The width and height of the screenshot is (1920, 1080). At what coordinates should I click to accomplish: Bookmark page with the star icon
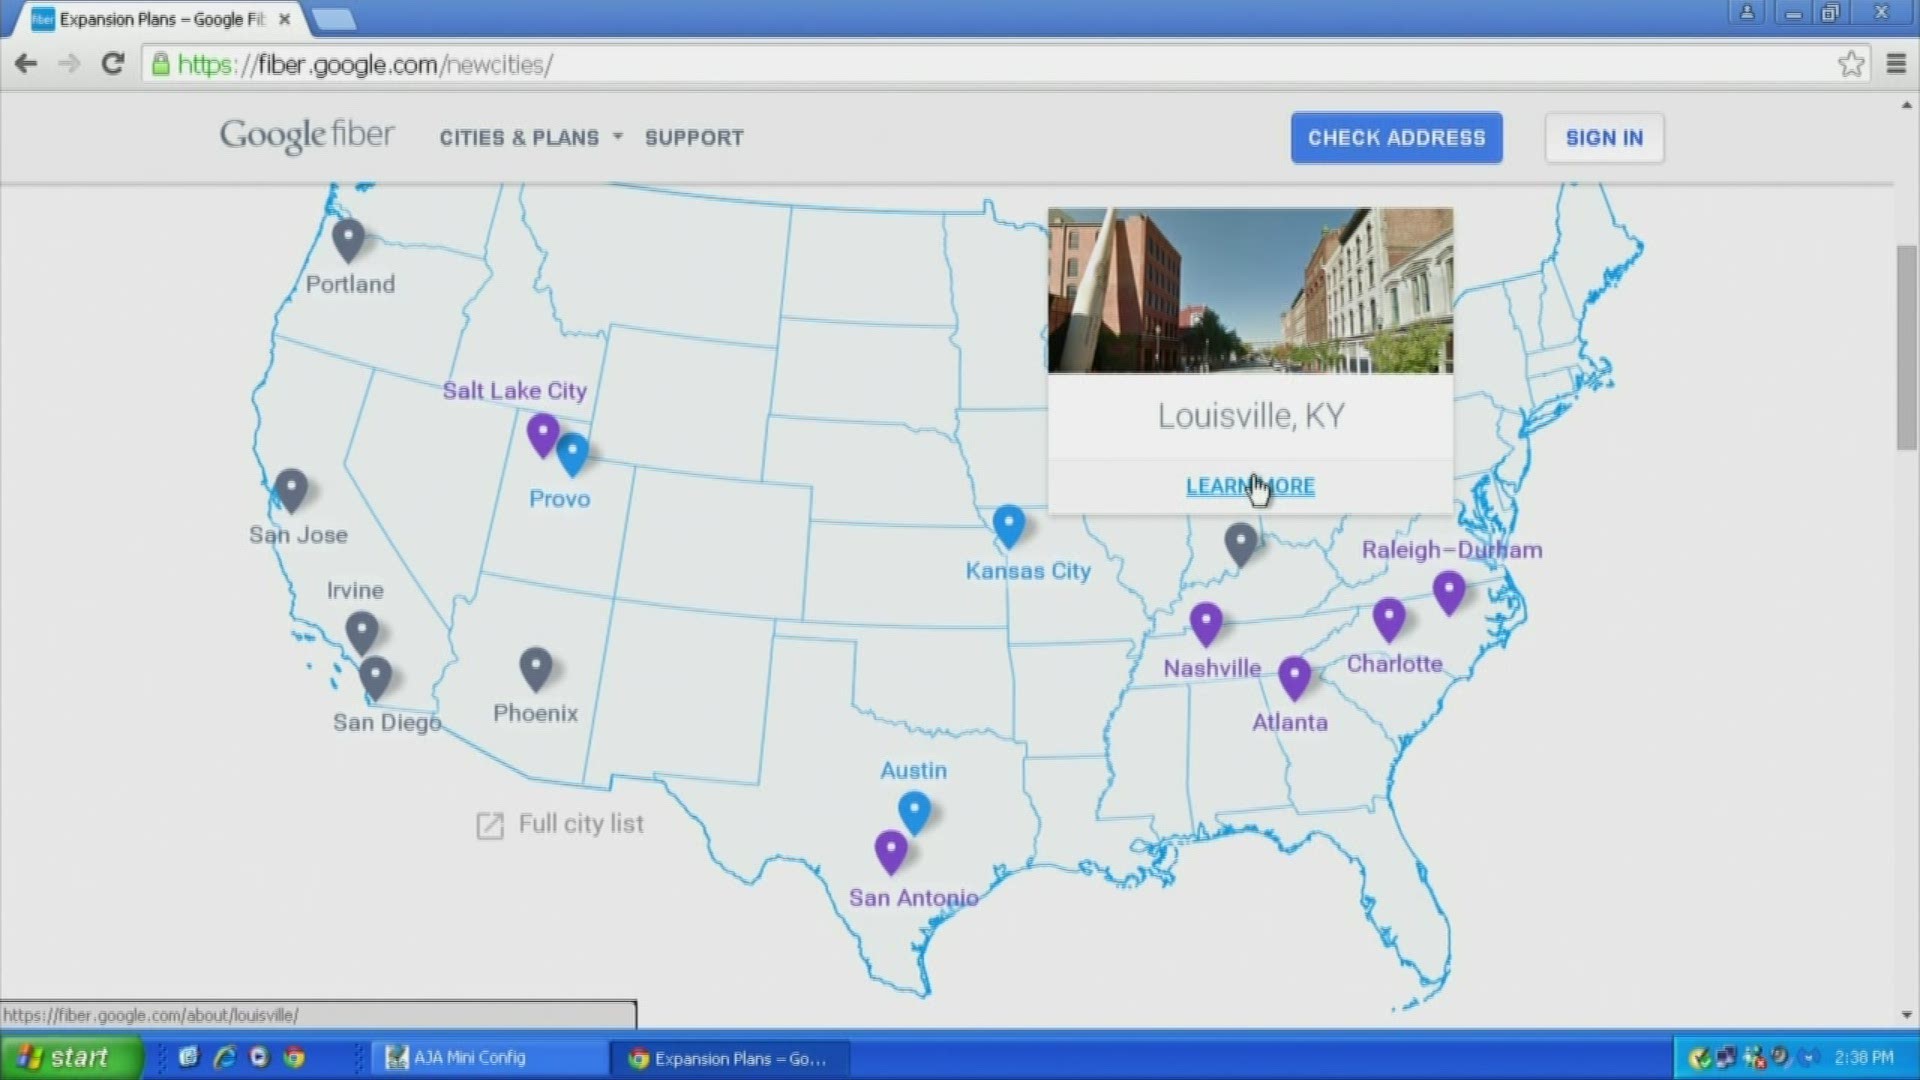coord(1851,64)
